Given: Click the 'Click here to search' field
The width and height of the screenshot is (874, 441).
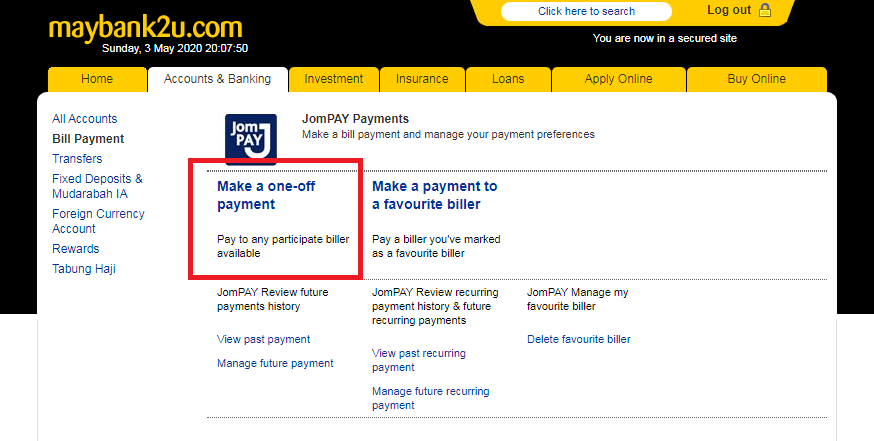Looking at the screenshot, I should pyautogui.click(x=586, y=11).
